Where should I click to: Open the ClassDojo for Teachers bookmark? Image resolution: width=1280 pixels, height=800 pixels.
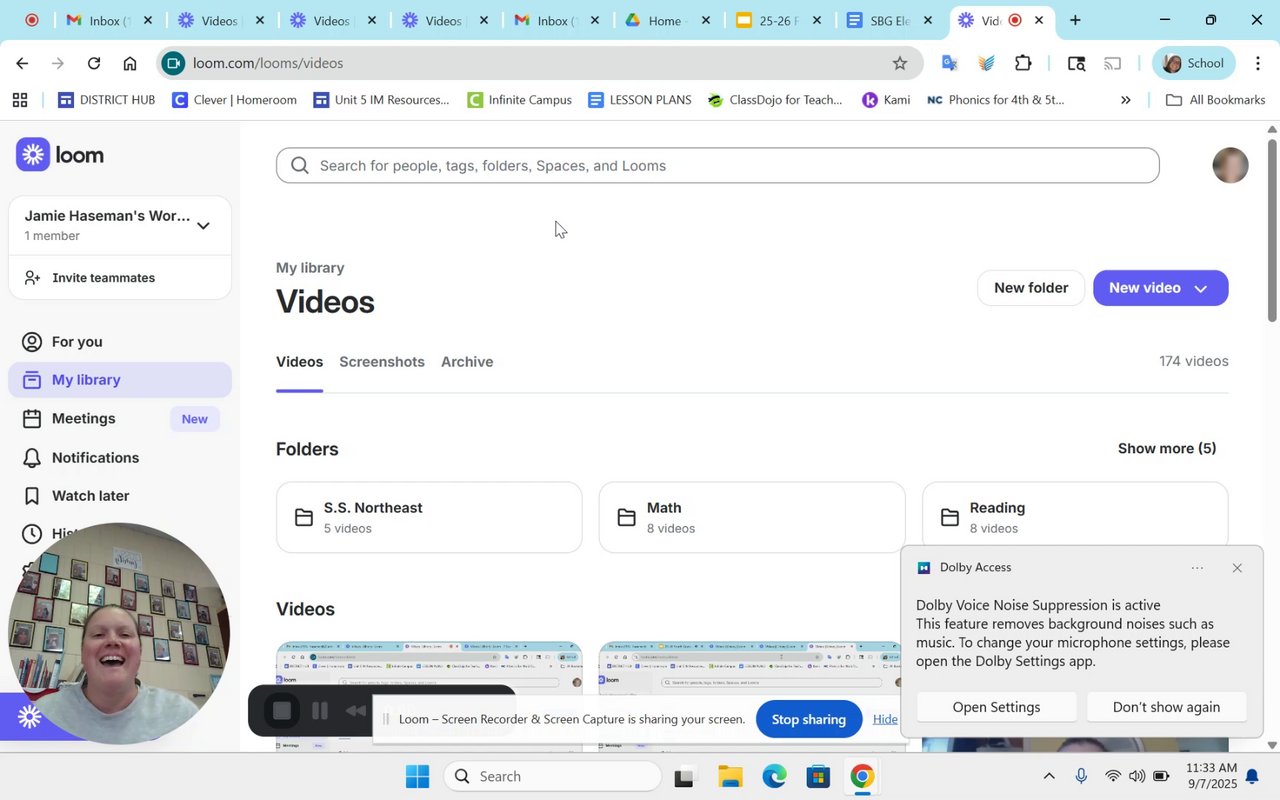tap(775, 100)
